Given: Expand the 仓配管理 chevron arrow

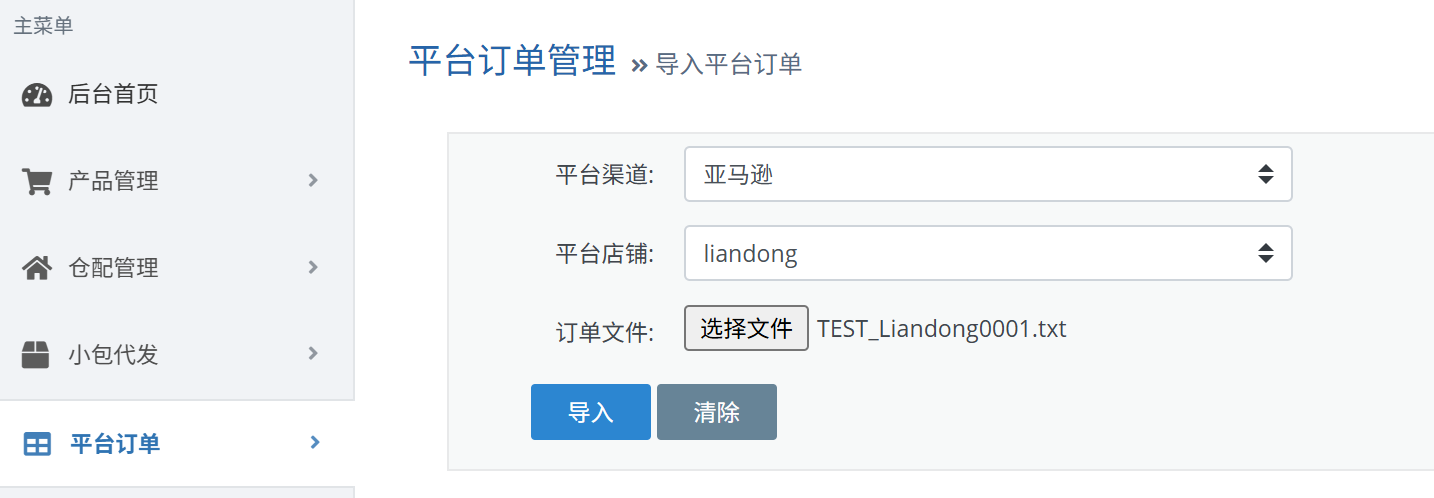Looking at the screenshot, I should [313, 267].
